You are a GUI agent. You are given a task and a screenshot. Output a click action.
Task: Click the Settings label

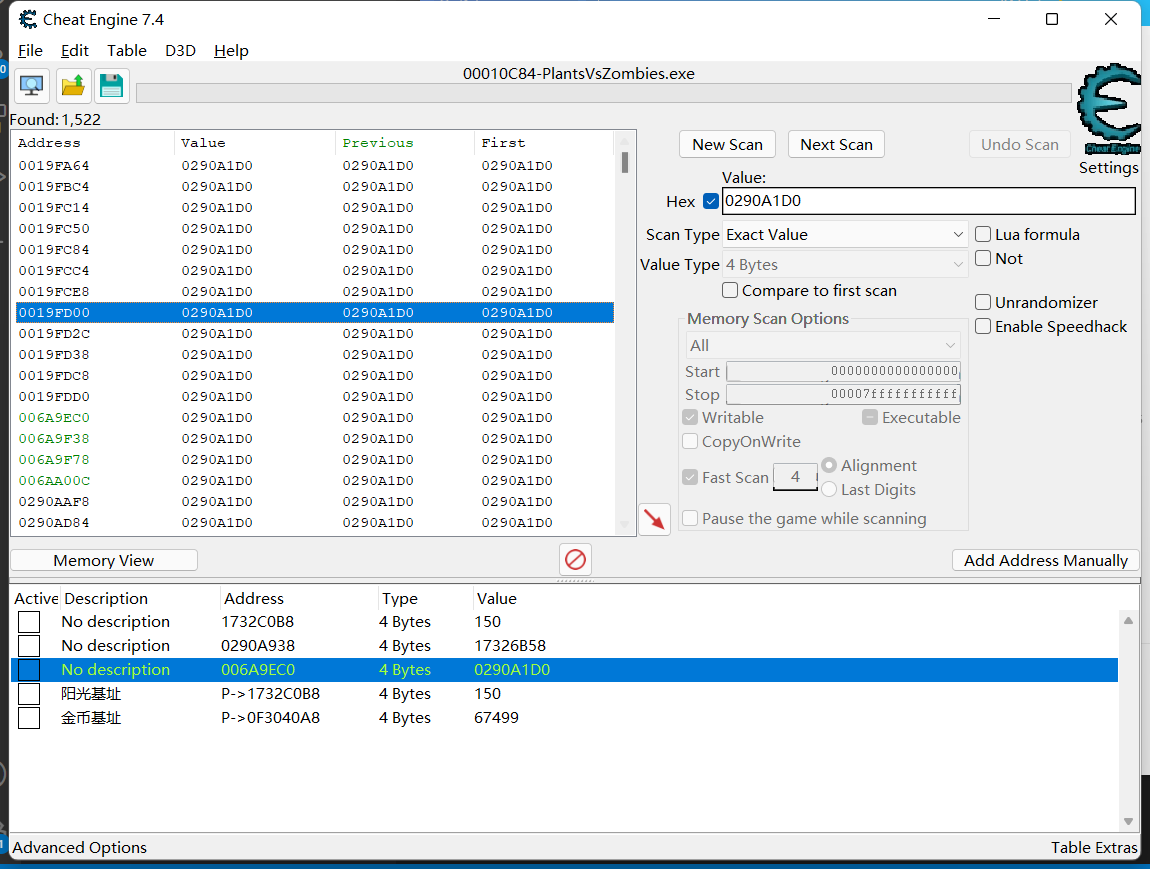(x=1108, y=168)
